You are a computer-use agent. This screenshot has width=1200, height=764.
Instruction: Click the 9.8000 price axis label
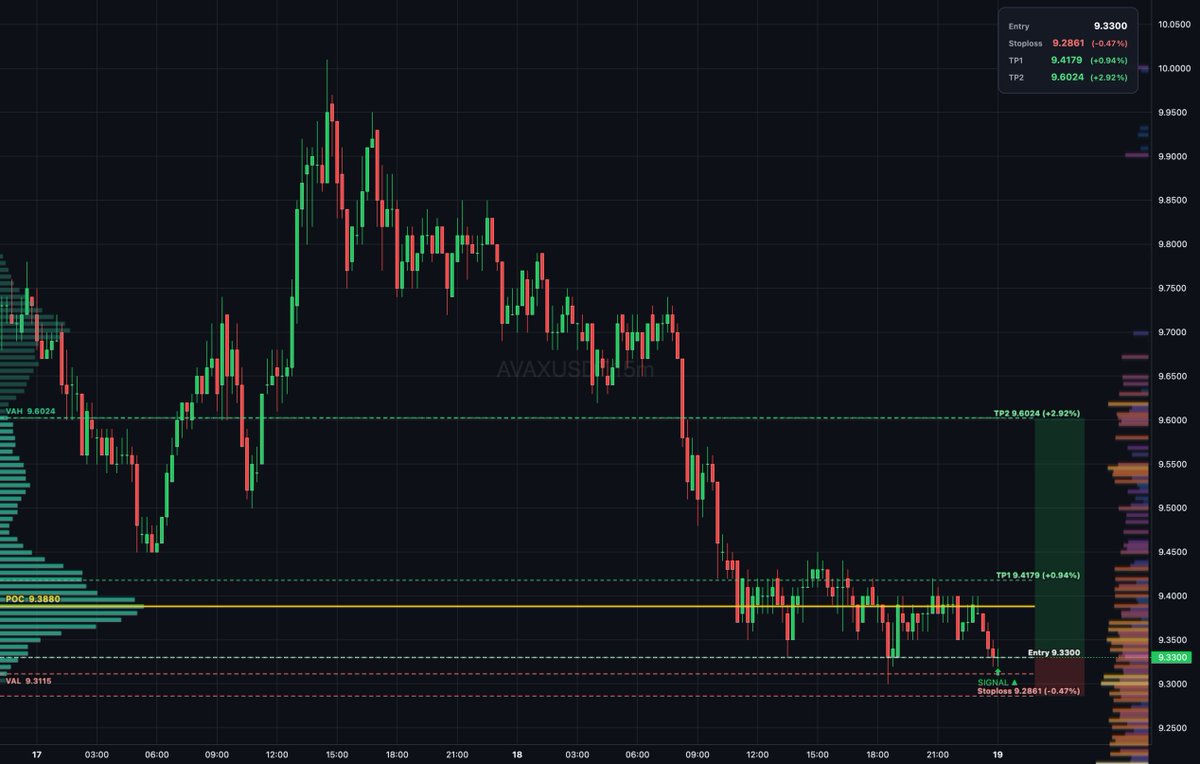(1172, 244)
